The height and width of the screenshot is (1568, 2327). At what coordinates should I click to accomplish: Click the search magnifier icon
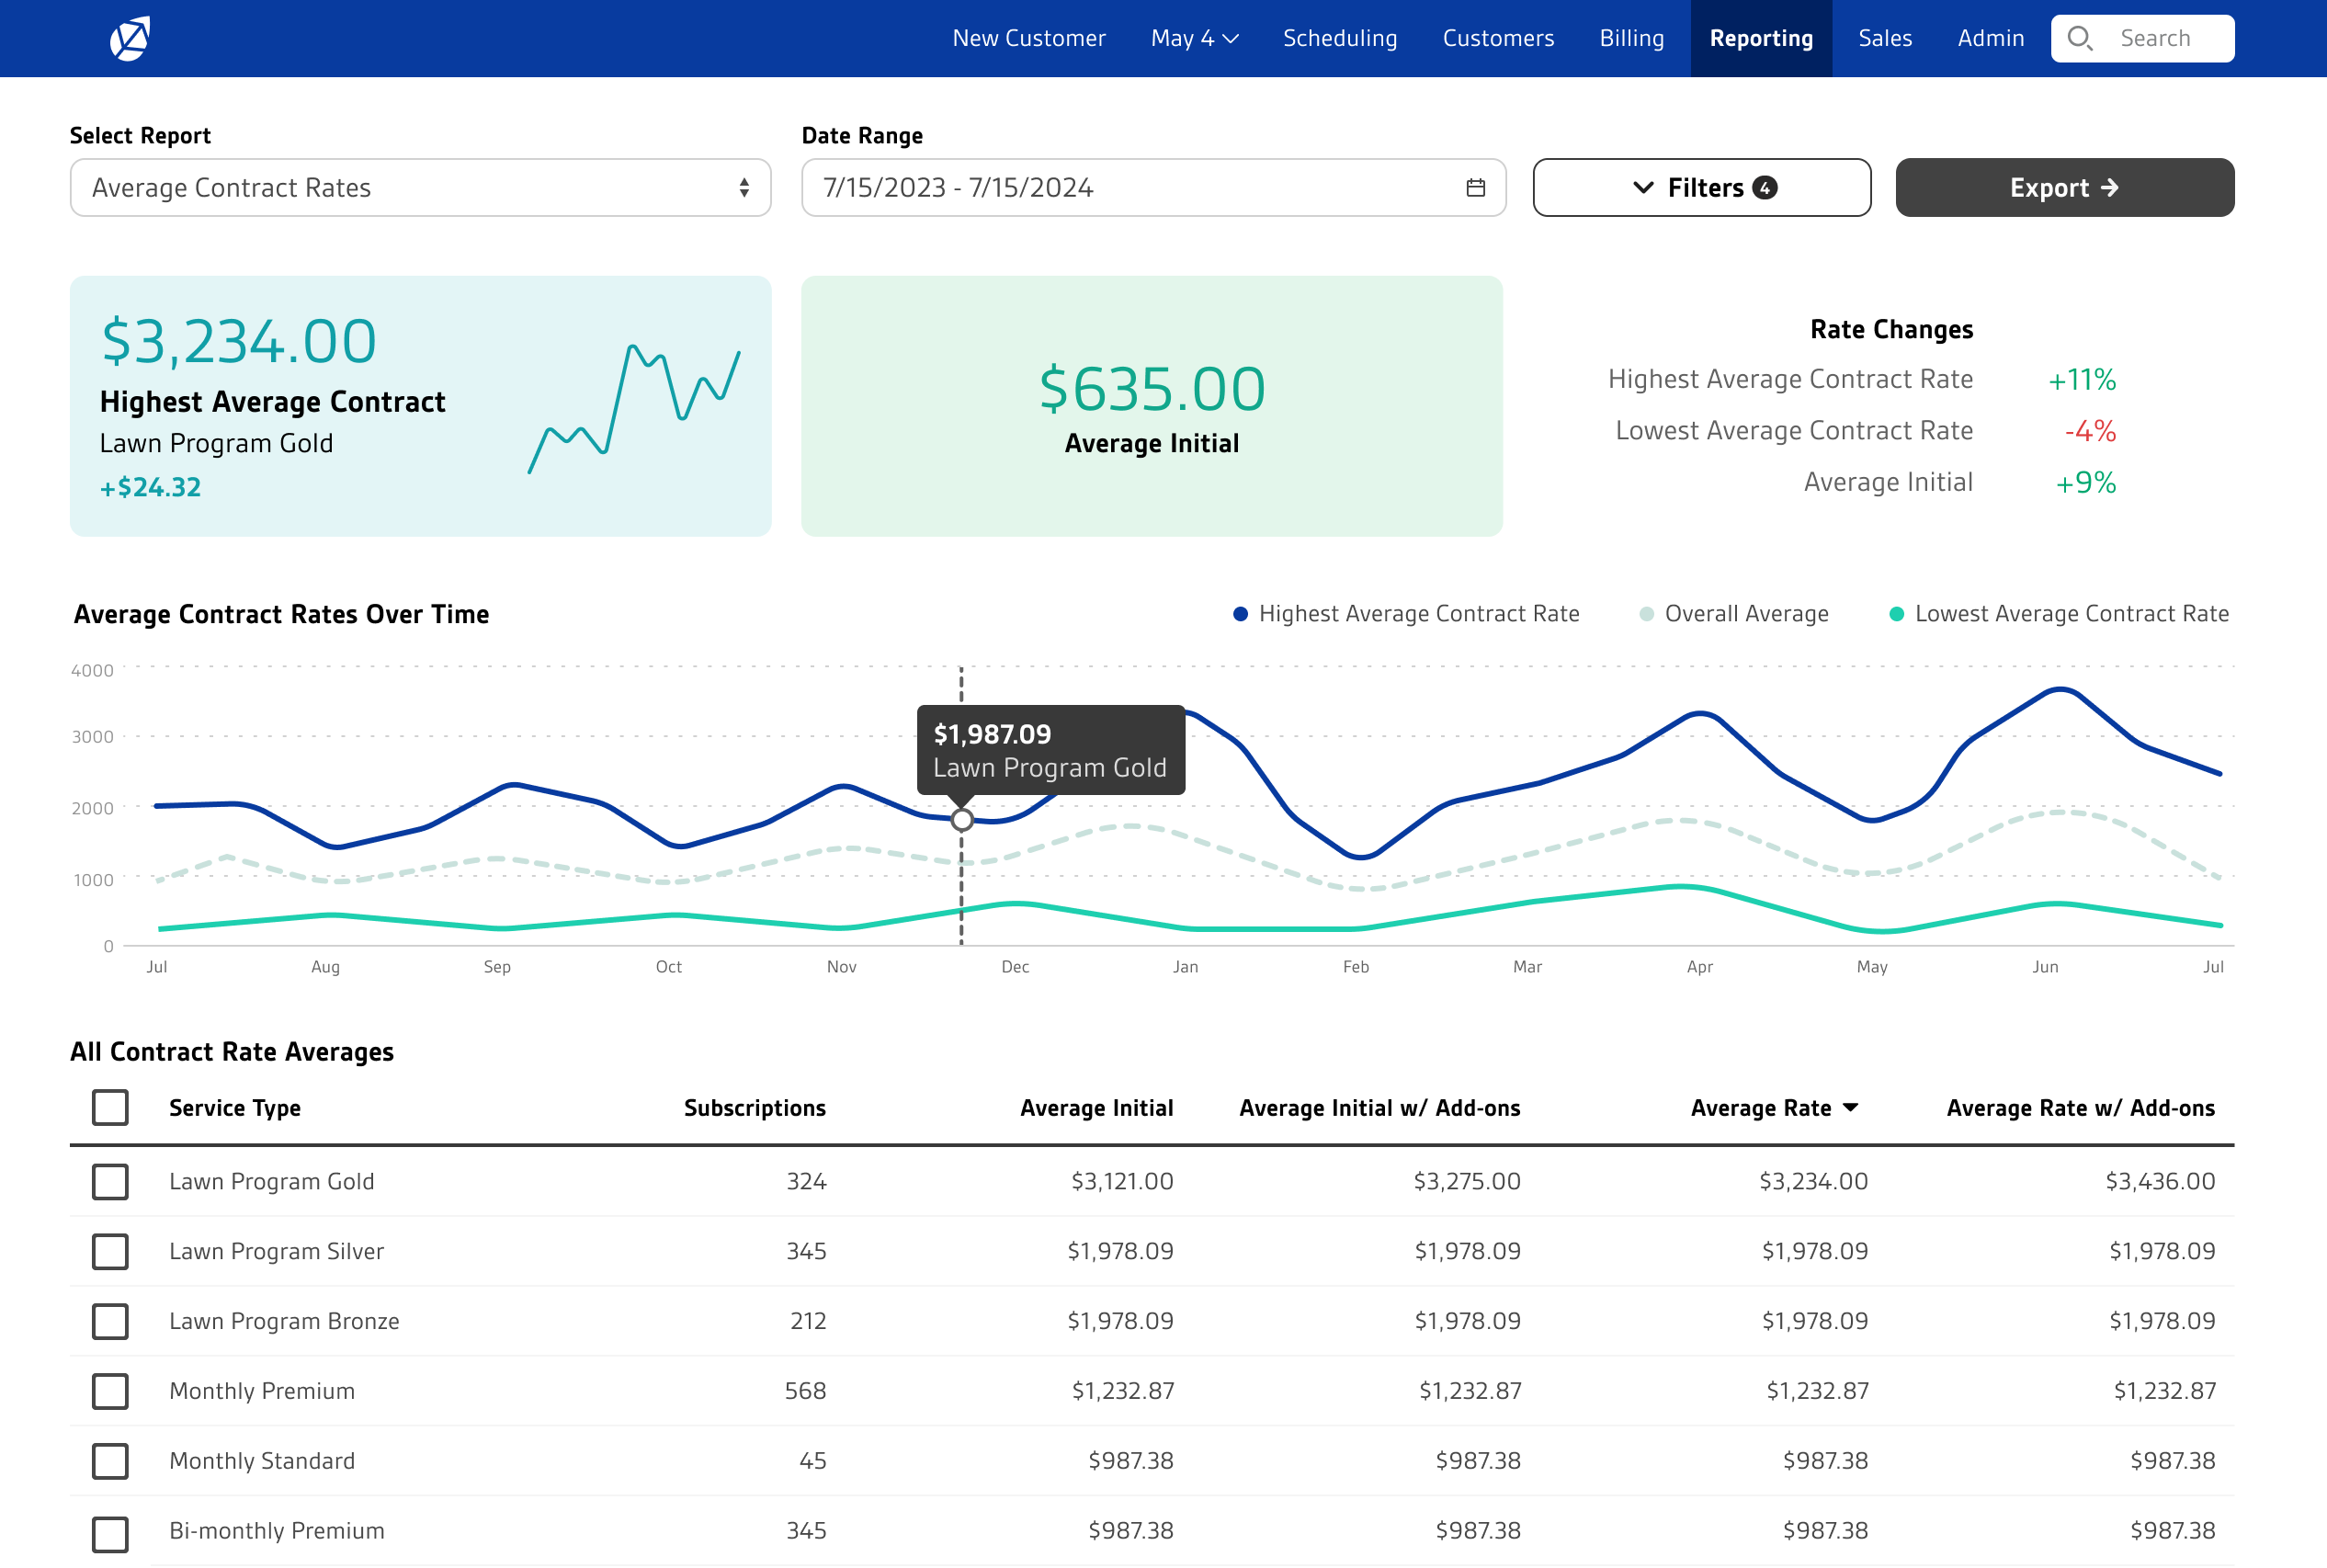(2079, 38)
